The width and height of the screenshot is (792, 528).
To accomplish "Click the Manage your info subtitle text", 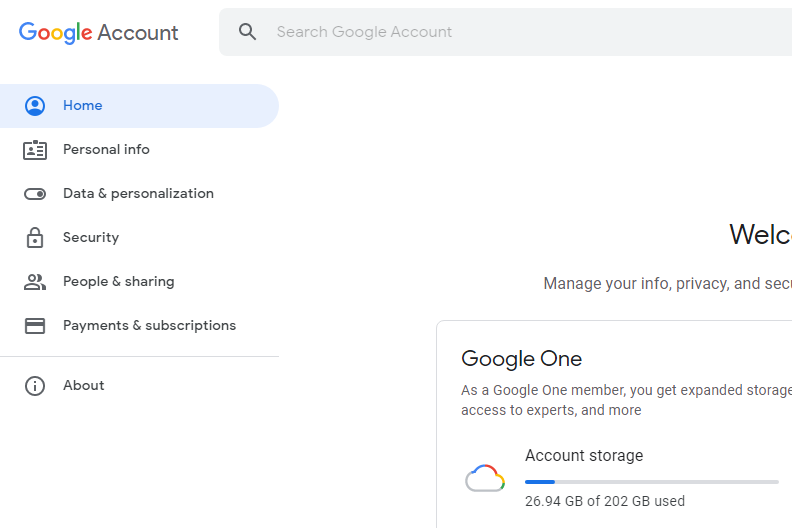I will (668, 283).
